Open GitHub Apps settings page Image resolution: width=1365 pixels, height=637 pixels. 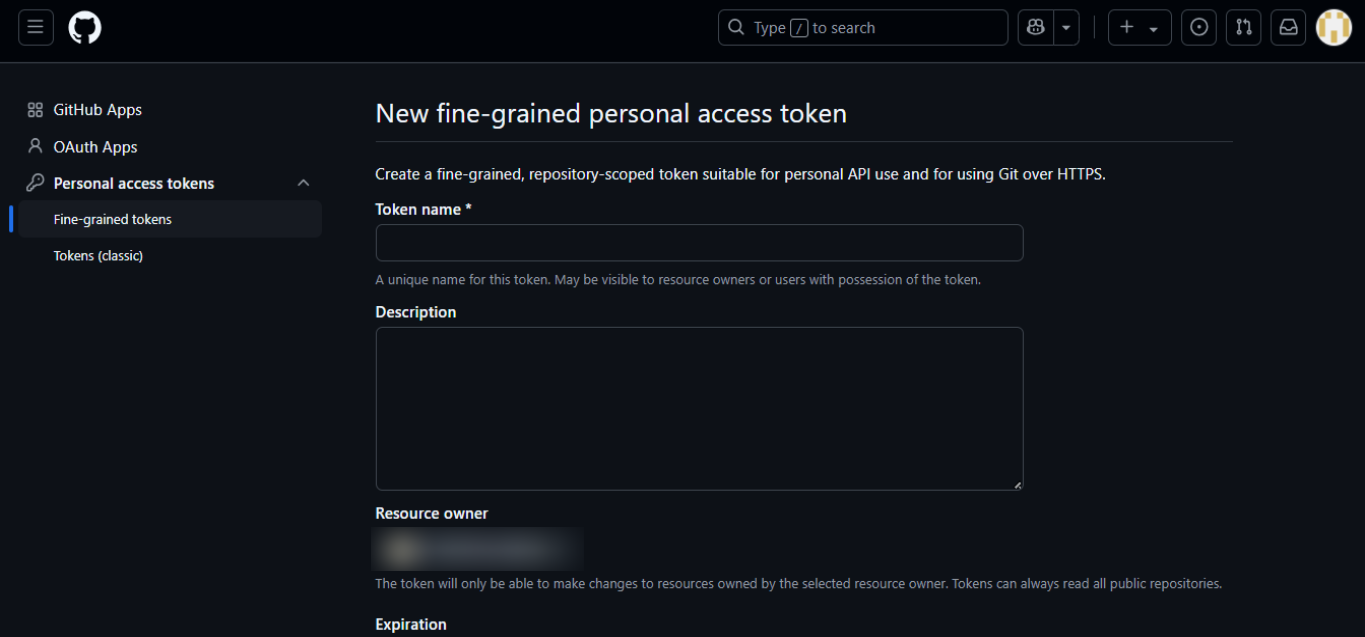[97, 110]
